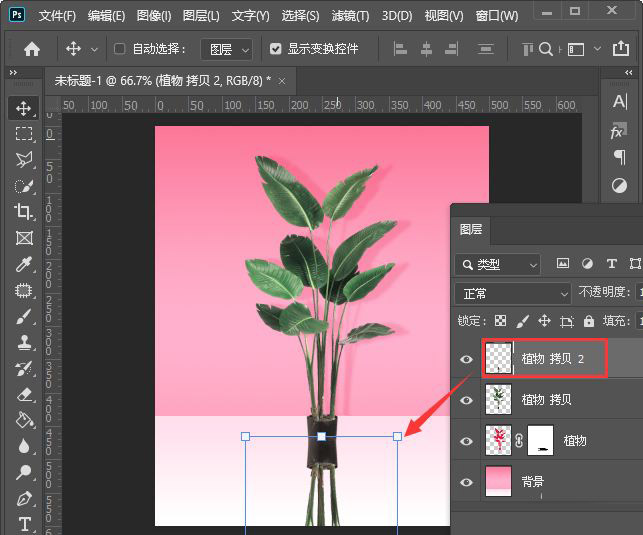Toggle visibility of 植物 拷贝 2 layer
643x535 pixels.
(466, 358)
